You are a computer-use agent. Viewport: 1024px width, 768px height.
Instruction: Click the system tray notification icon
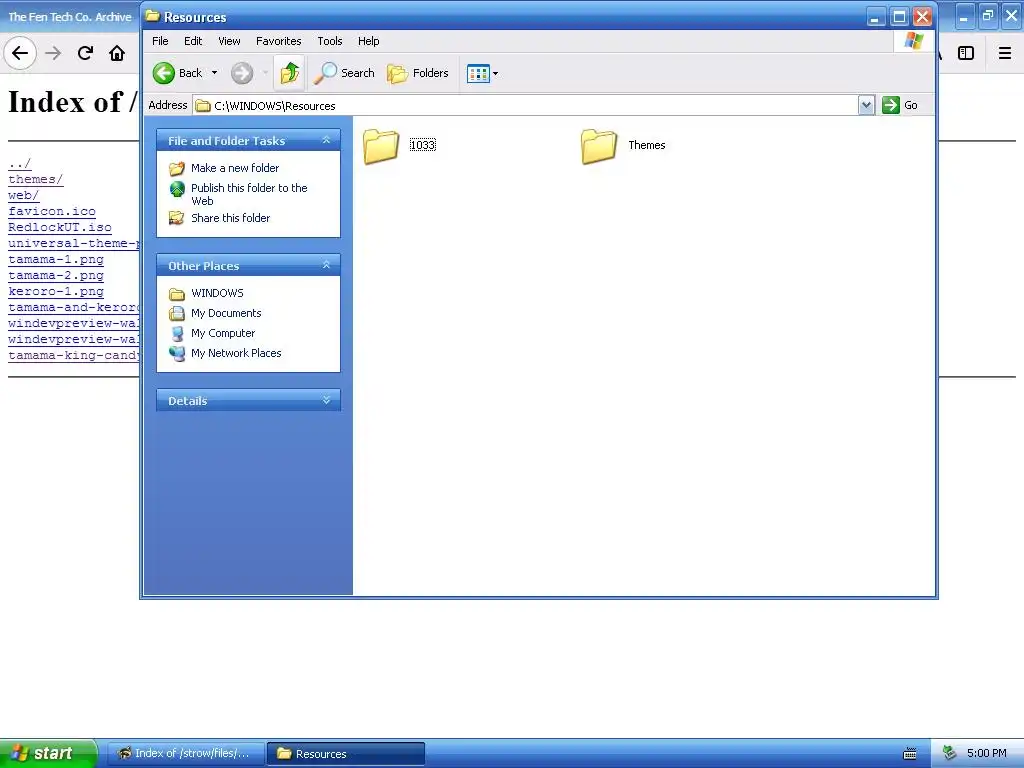[x=950, y=753]
